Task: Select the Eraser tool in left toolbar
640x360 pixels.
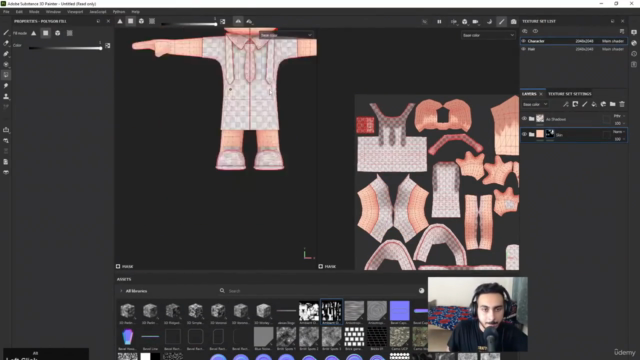Action: tap(6, 43)
